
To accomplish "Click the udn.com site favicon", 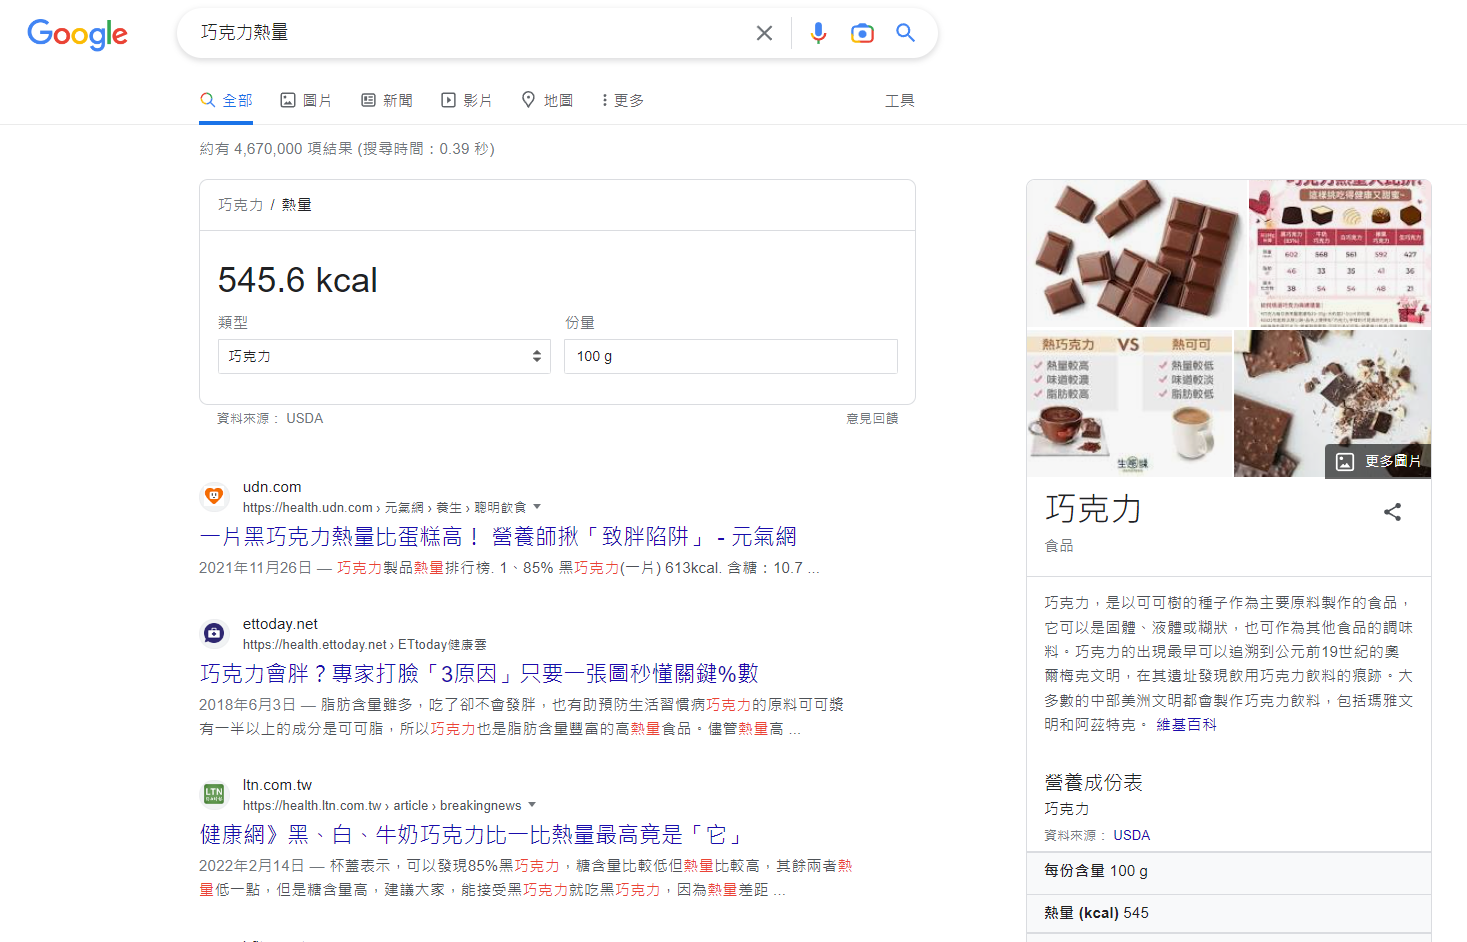I will pyautogui.click(x=214, y=495).
